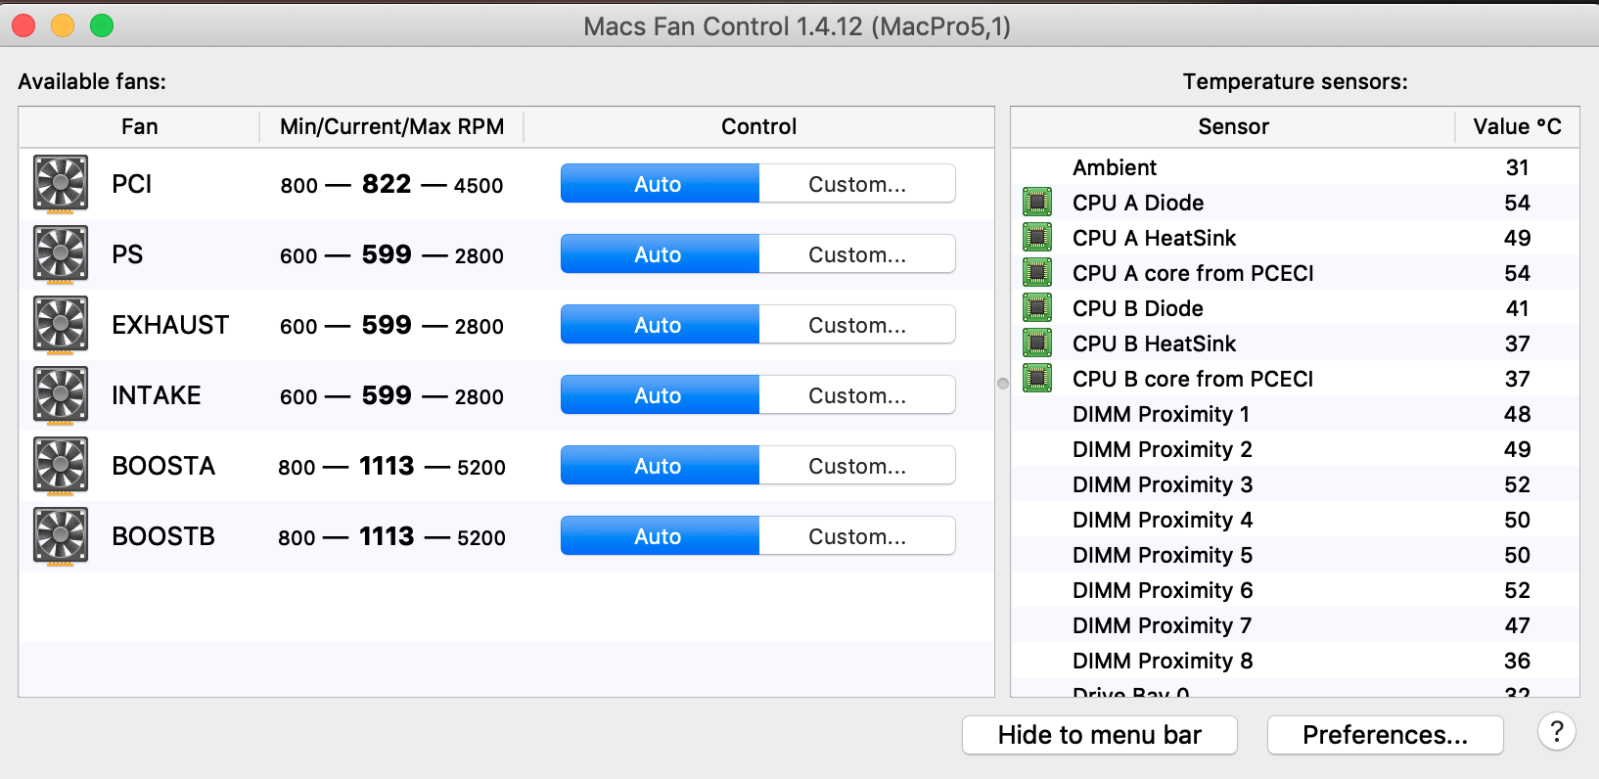Viewport: 1599px width, 779px height.
Task: Click the INTAKE fan icon
Action: click(61, 395)
